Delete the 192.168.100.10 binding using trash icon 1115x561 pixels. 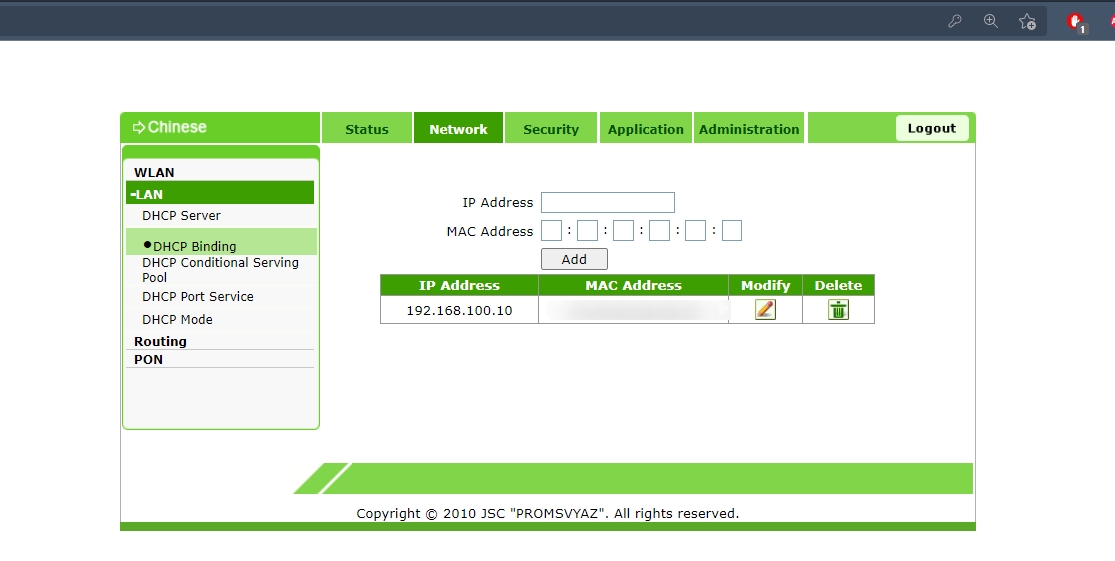(x=838, y=309)
